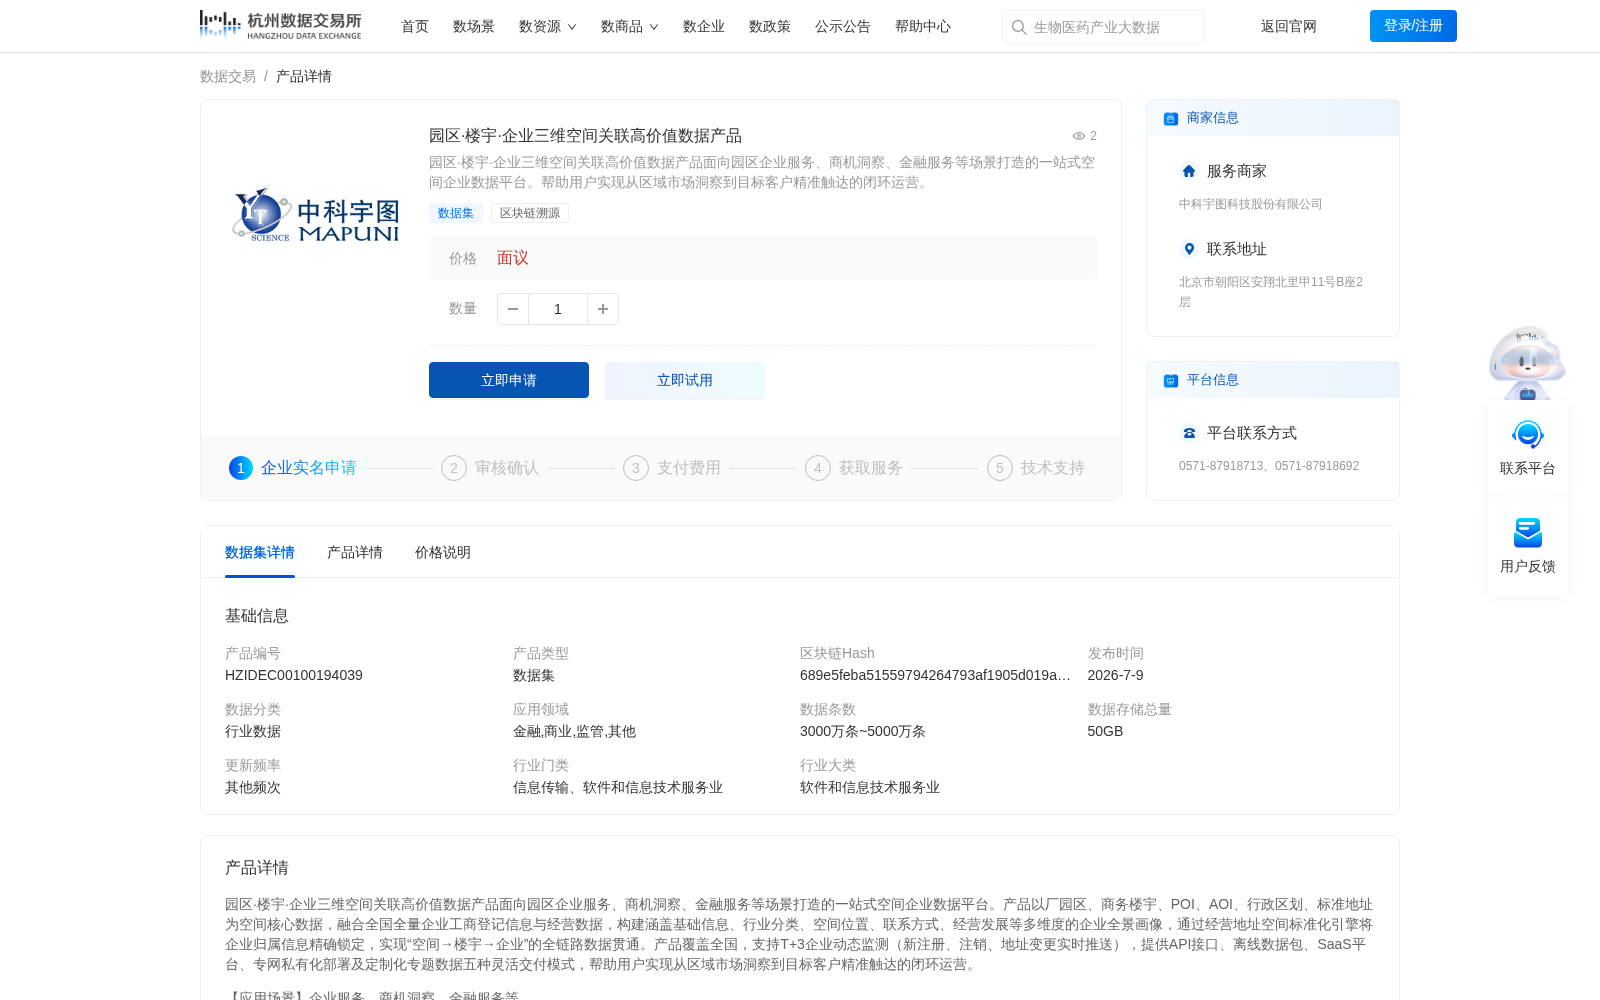Switch to the 产品详情 tab
1600x1000 pixels.
coord(355,552)
